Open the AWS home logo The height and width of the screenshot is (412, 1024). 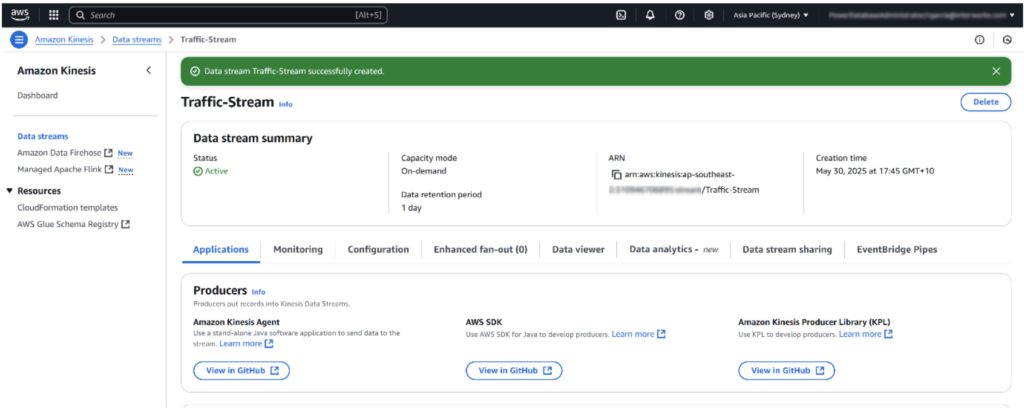pyautogui.click(x=20, y=14)
